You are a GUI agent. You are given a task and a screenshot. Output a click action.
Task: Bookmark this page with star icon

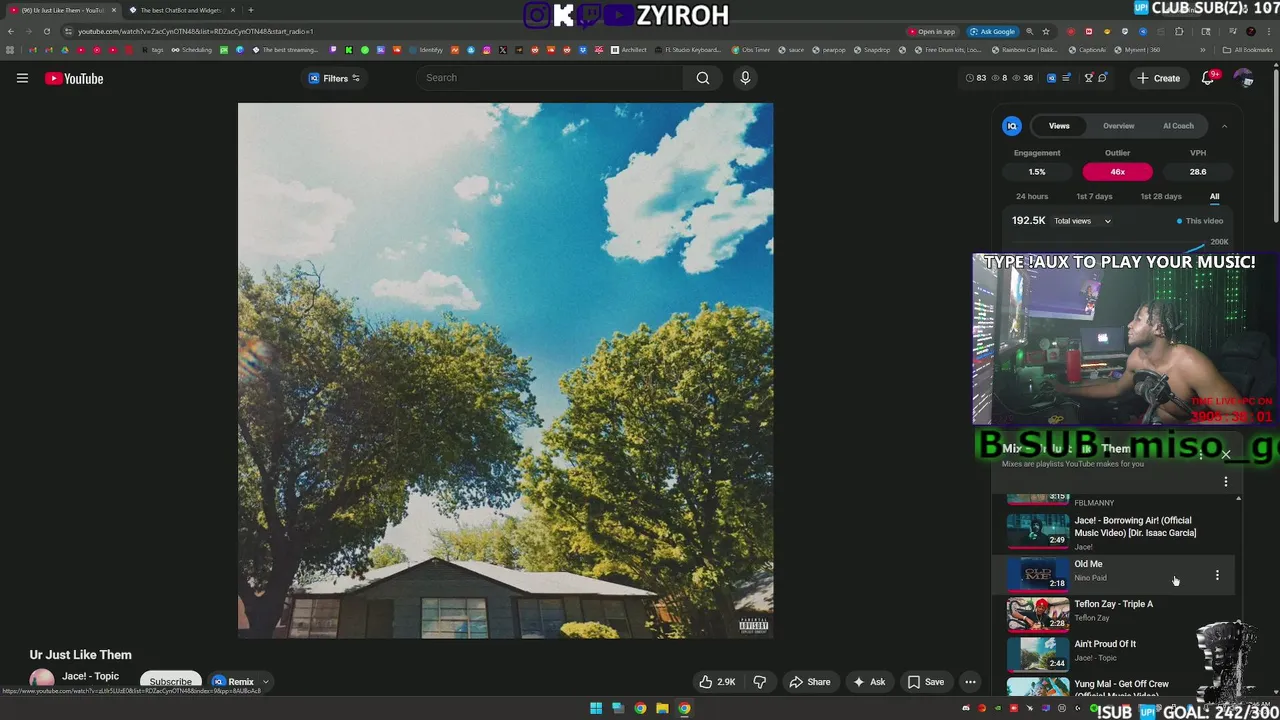tap(1046, 31)
